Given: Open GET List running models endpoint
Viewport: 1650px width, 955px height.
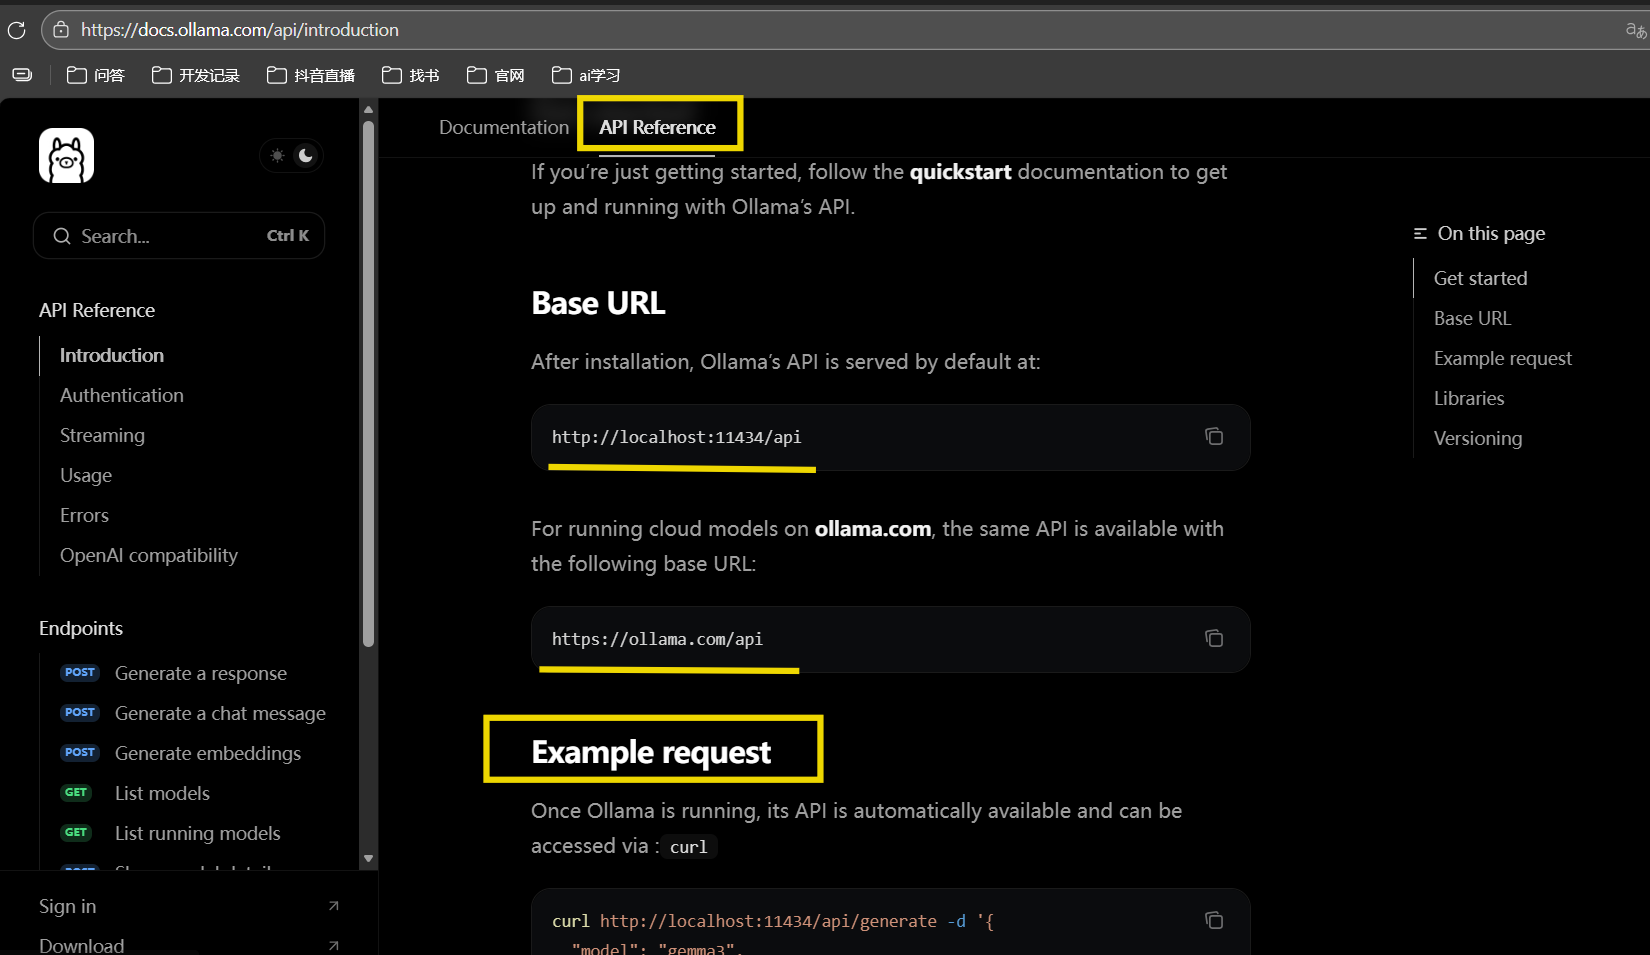Looking at the screenshot, I should coord(171,833).
